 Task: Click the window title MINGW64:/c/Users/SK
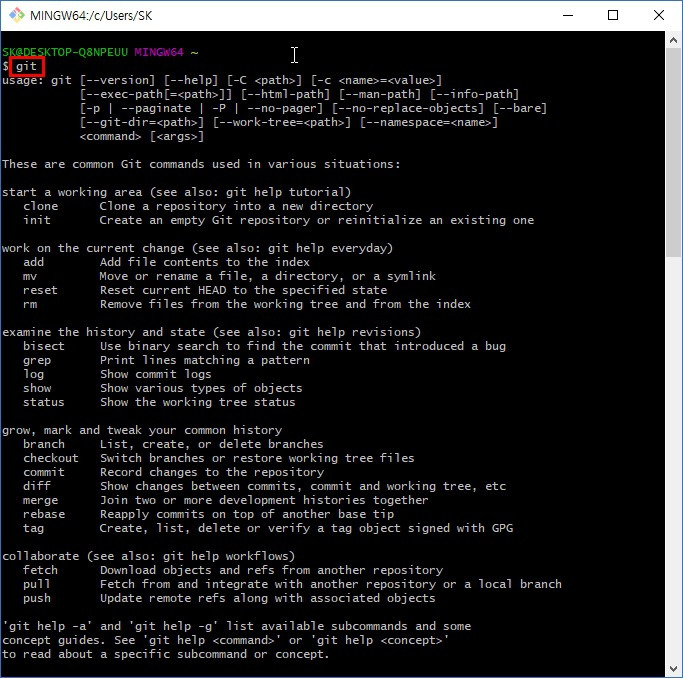click(91, 16)
